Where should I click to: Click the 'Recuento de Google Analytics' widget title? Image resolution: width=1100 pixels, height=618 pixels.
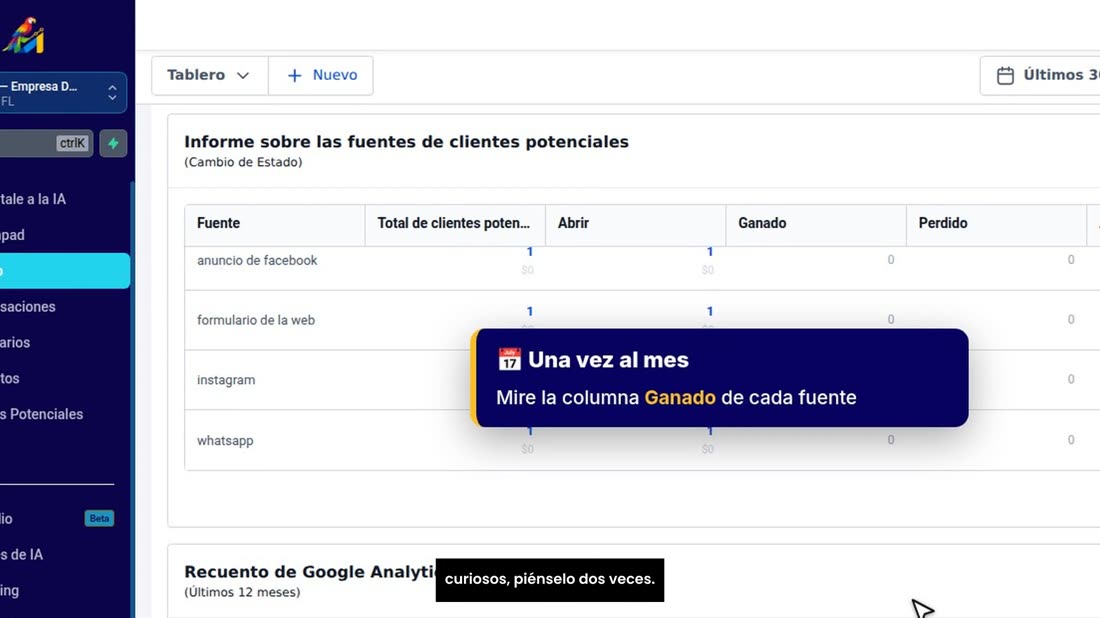click(309, 572)
